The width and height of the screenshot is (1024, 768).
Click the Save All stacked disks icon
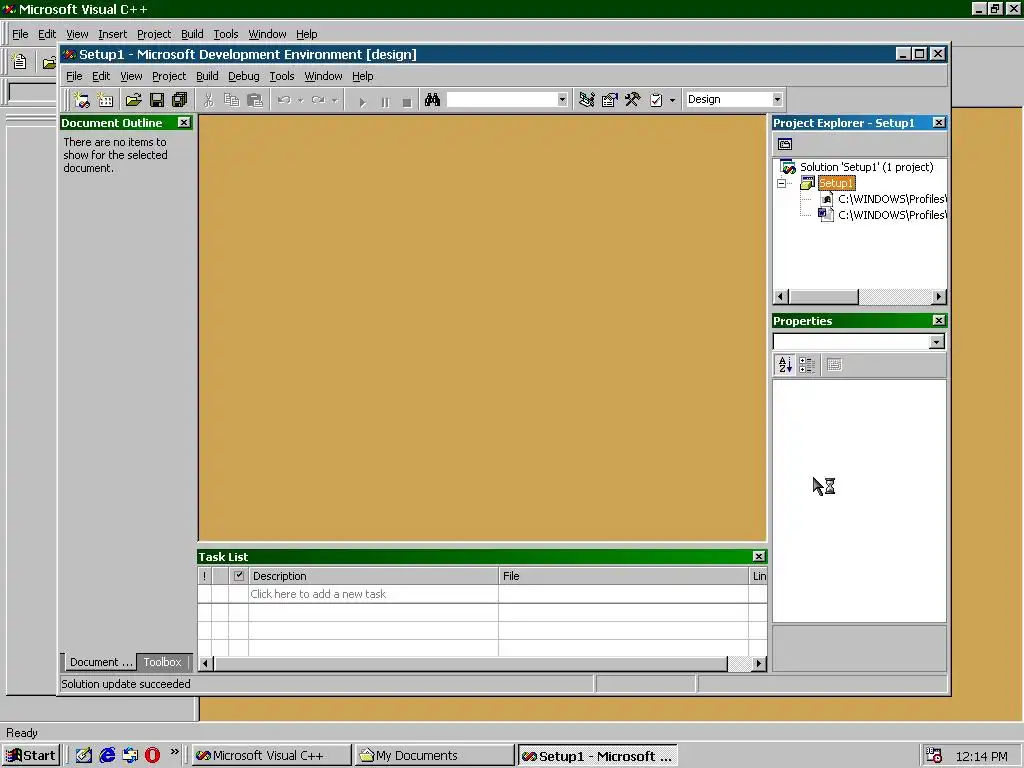180,100
